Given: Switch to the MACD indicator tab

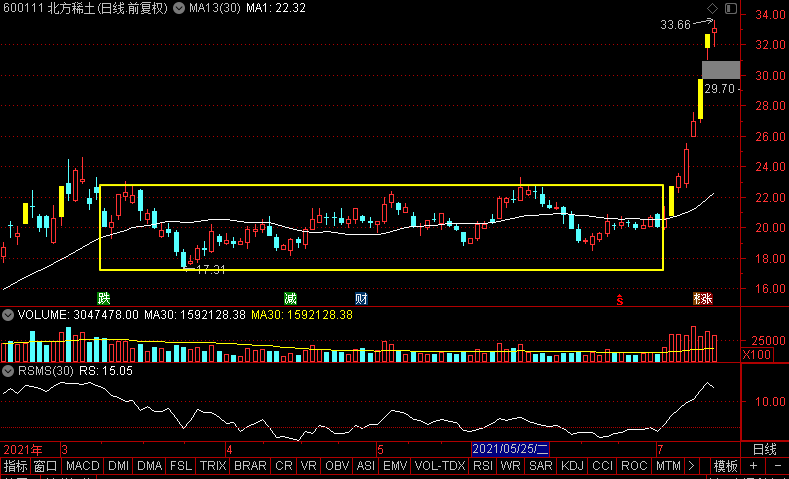Looking at the screenshot, I should [83, 465].
